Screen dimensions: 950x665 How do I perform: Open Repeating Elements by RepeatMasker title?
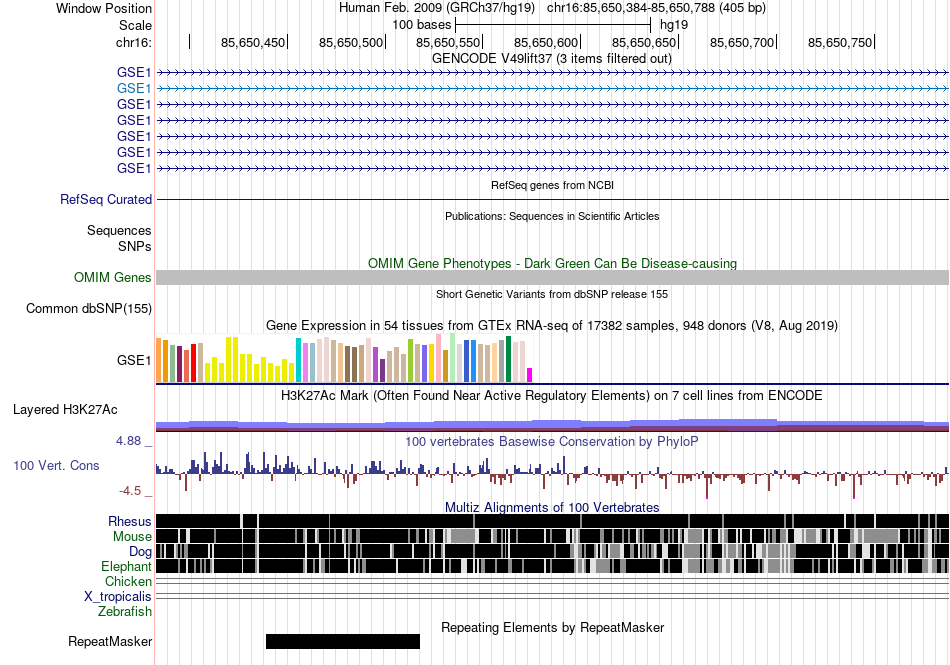click(552, 627)
